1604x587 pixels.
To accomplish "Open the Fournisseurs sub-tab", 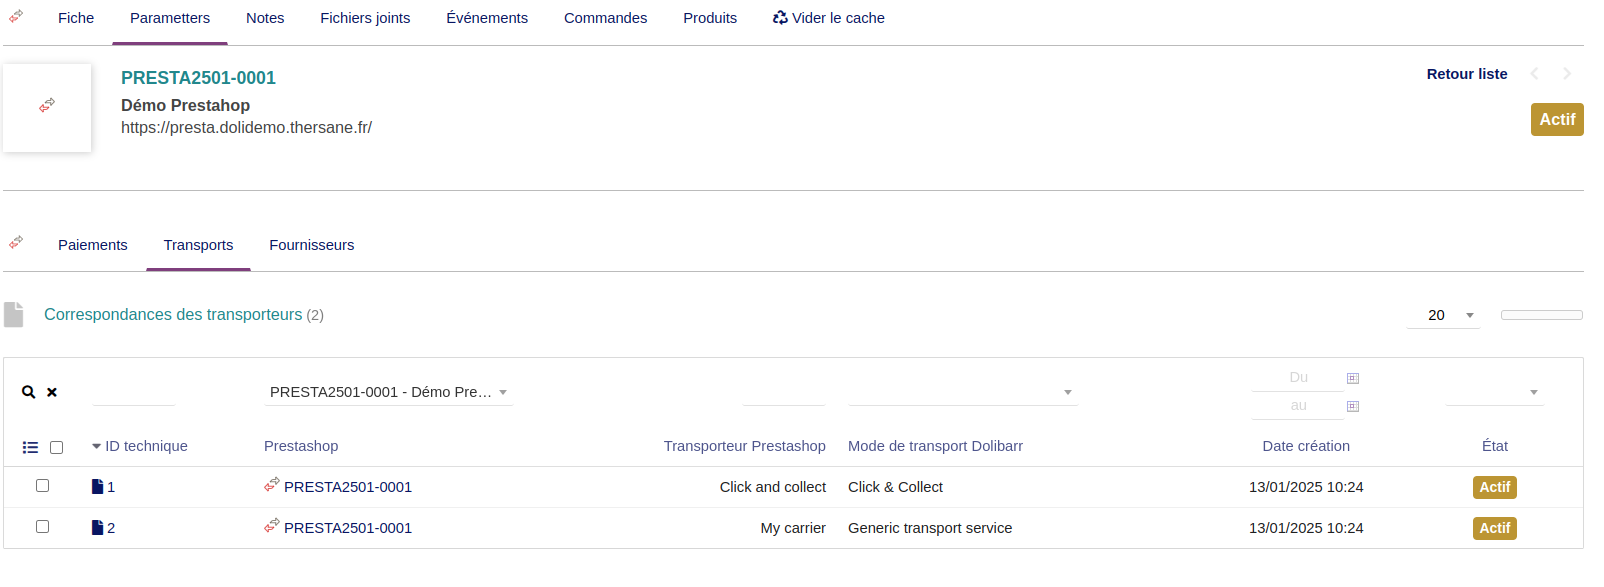I will [311, 245].
